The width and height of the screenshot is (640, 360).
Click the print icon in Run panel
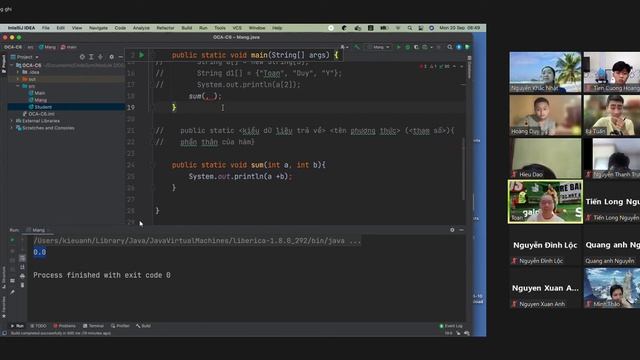[x=22, y=276]
